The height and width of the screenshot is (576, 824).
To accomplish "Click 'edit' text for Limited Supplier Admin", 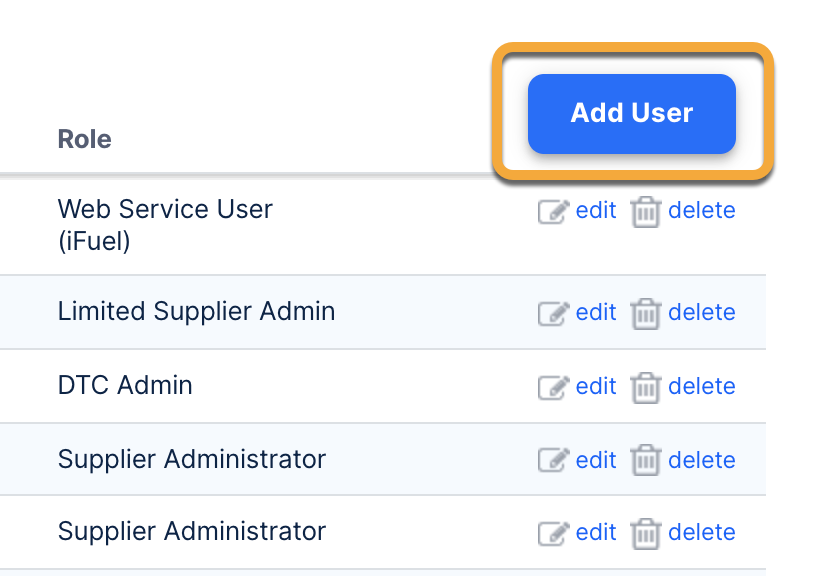I will click(x=596, y=312).
